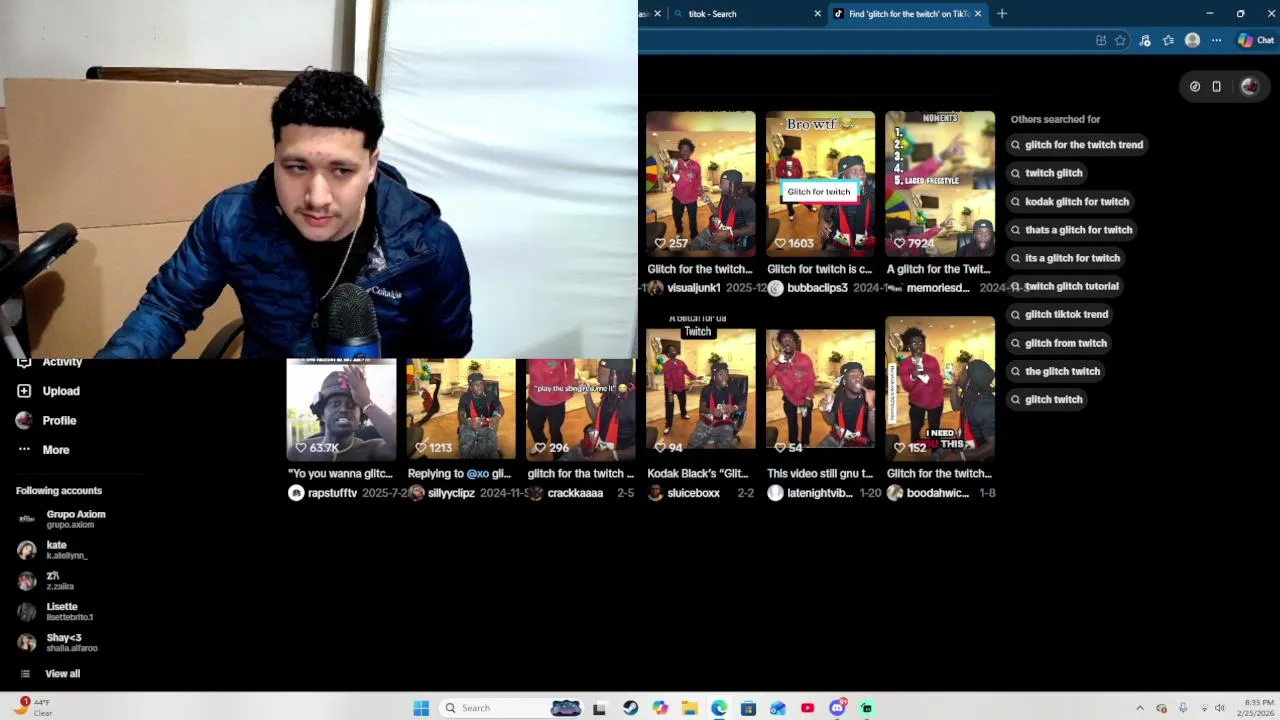Open the media music icon in Edge toolbar
Viewport: 1280px width, 720px height.
coord(1145,41)
